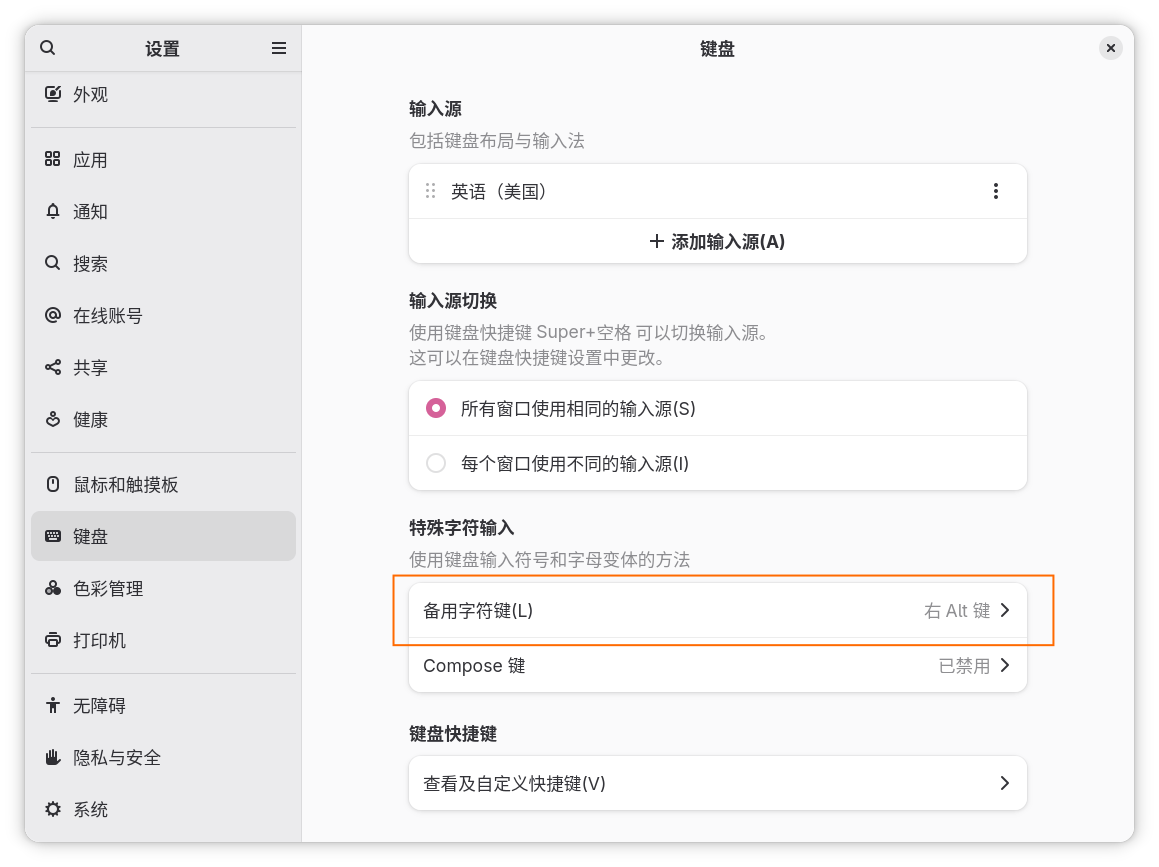Click the search icon in settings sidebar
Screen dimensions: 1159x867
point(48,48)
